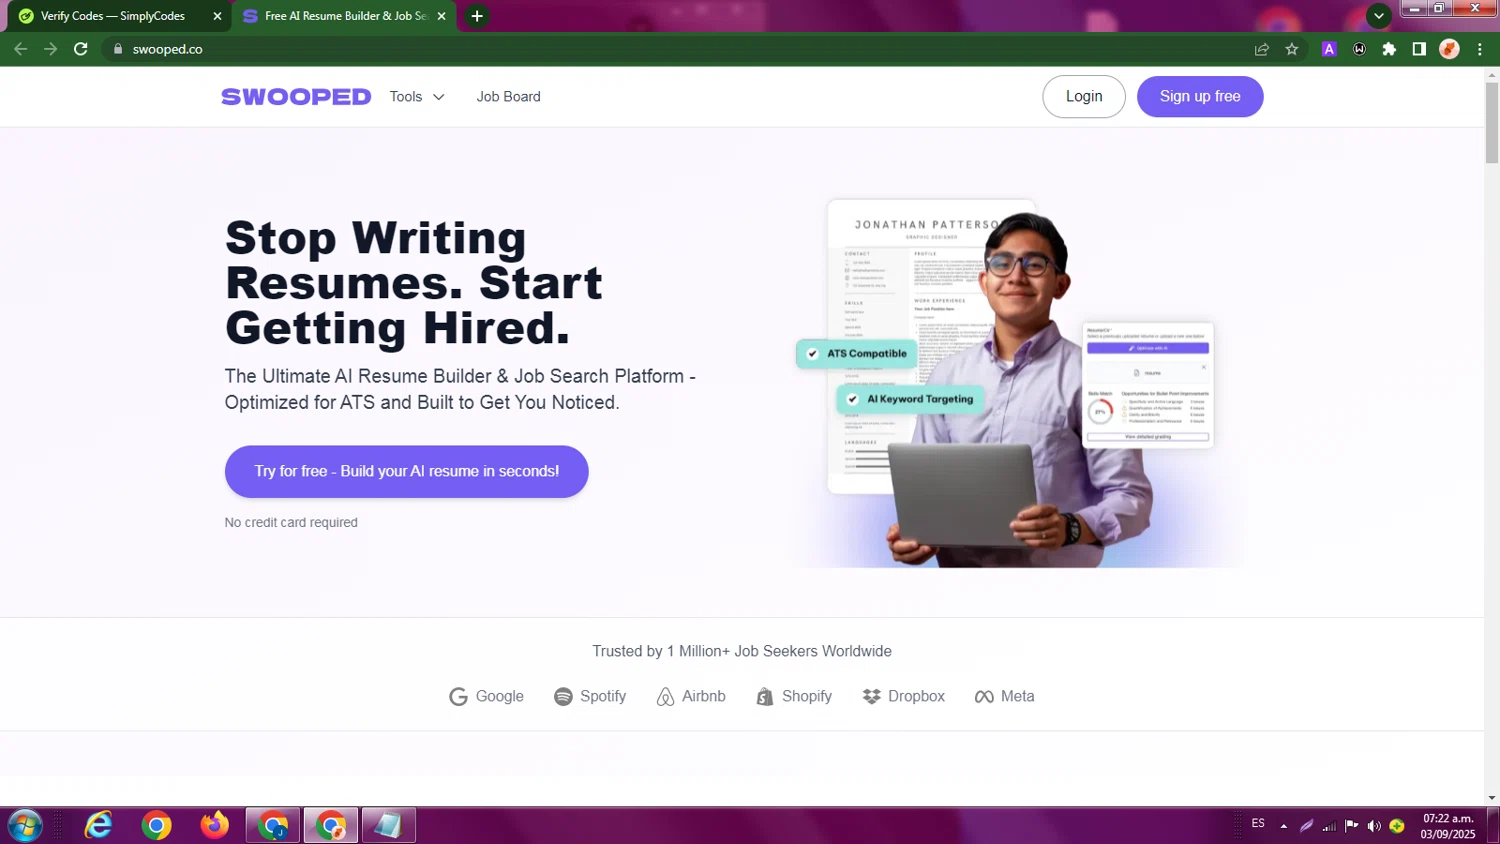Click the Stop Writing Resumes headline
The image size is (1500, 844).
coord(414,283)
